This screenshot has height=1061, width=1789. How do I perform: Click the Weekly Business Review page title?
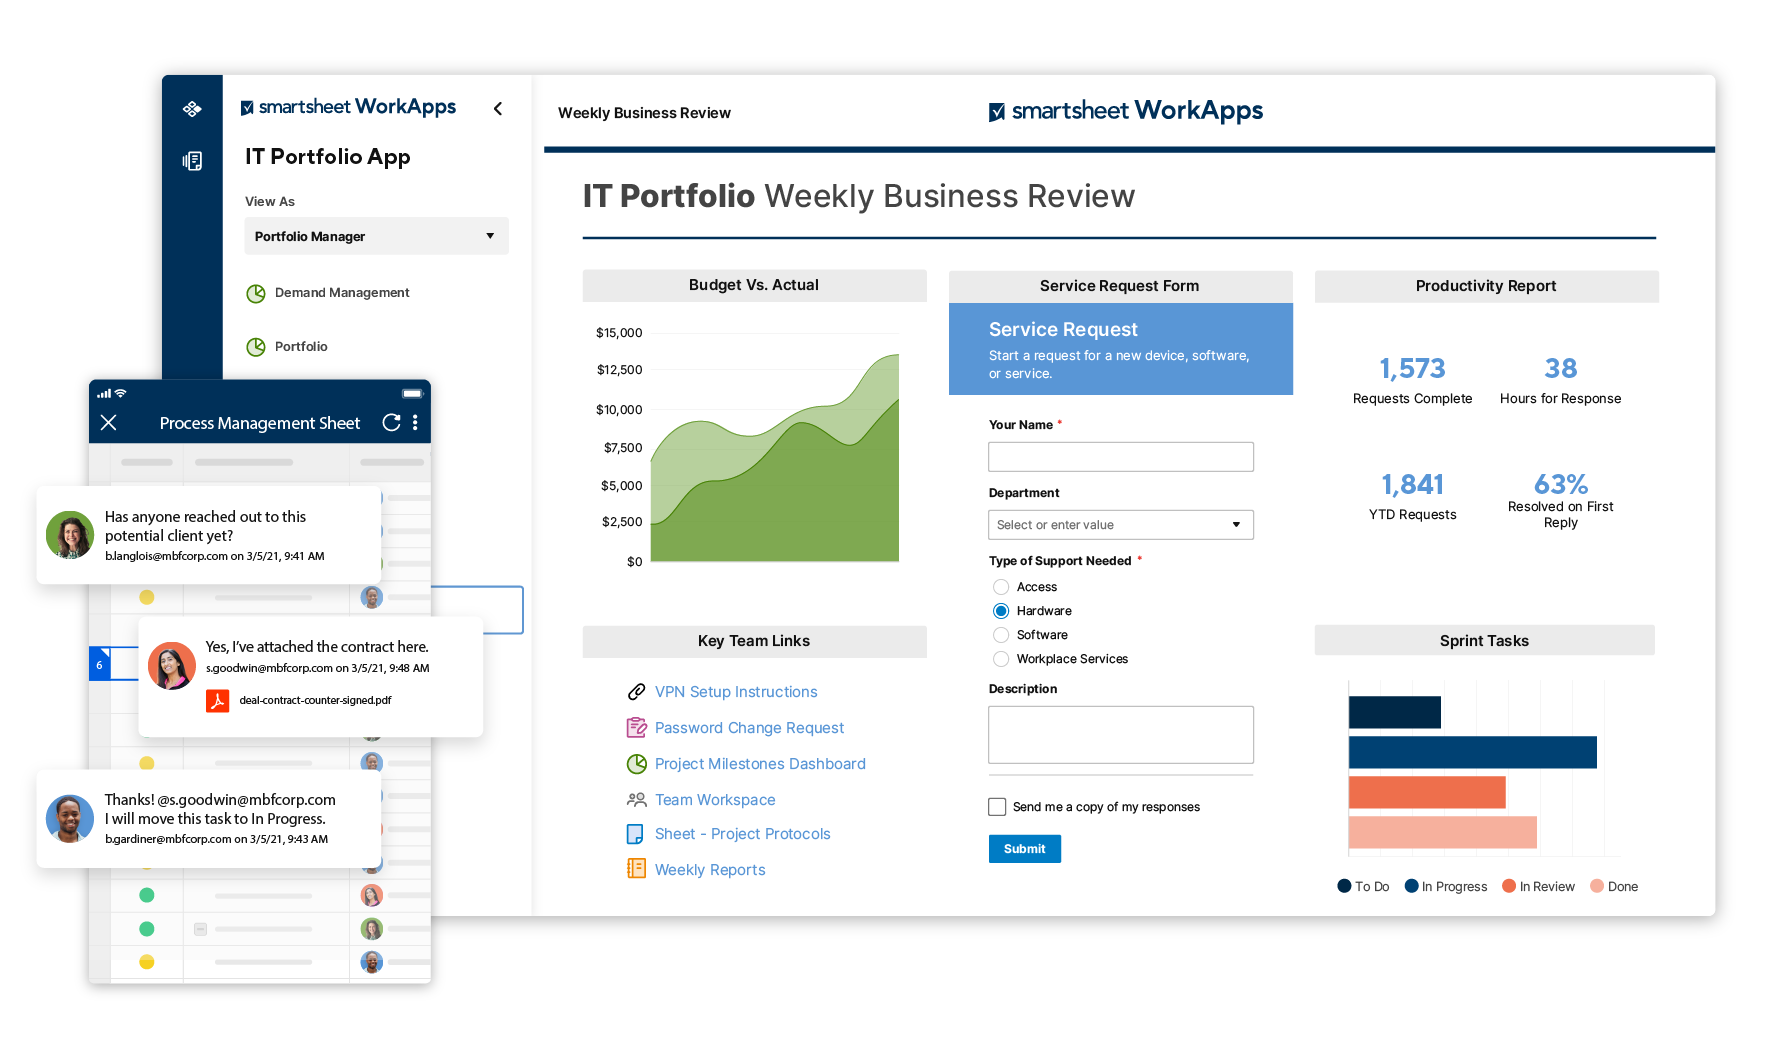point(644,113)
